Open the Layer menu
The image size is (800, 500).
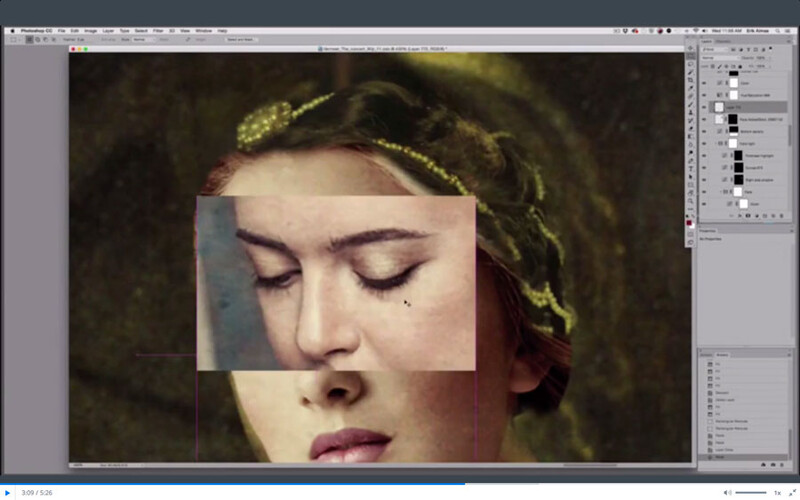[108, 31]
